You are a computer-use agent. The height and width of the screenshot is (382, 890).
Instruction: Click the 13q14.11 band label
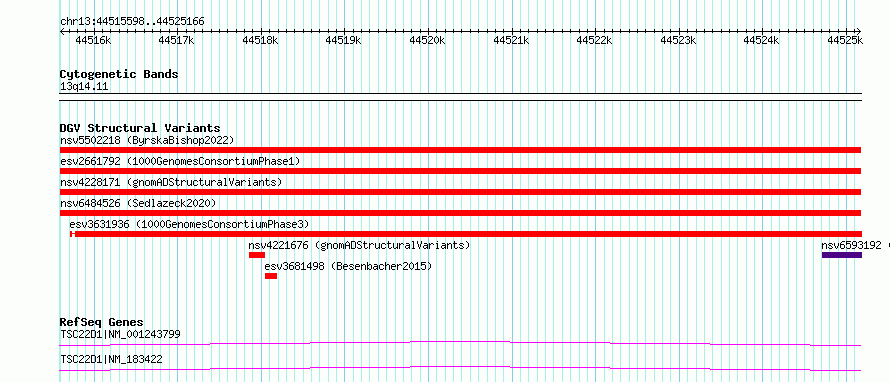[84, 87]
